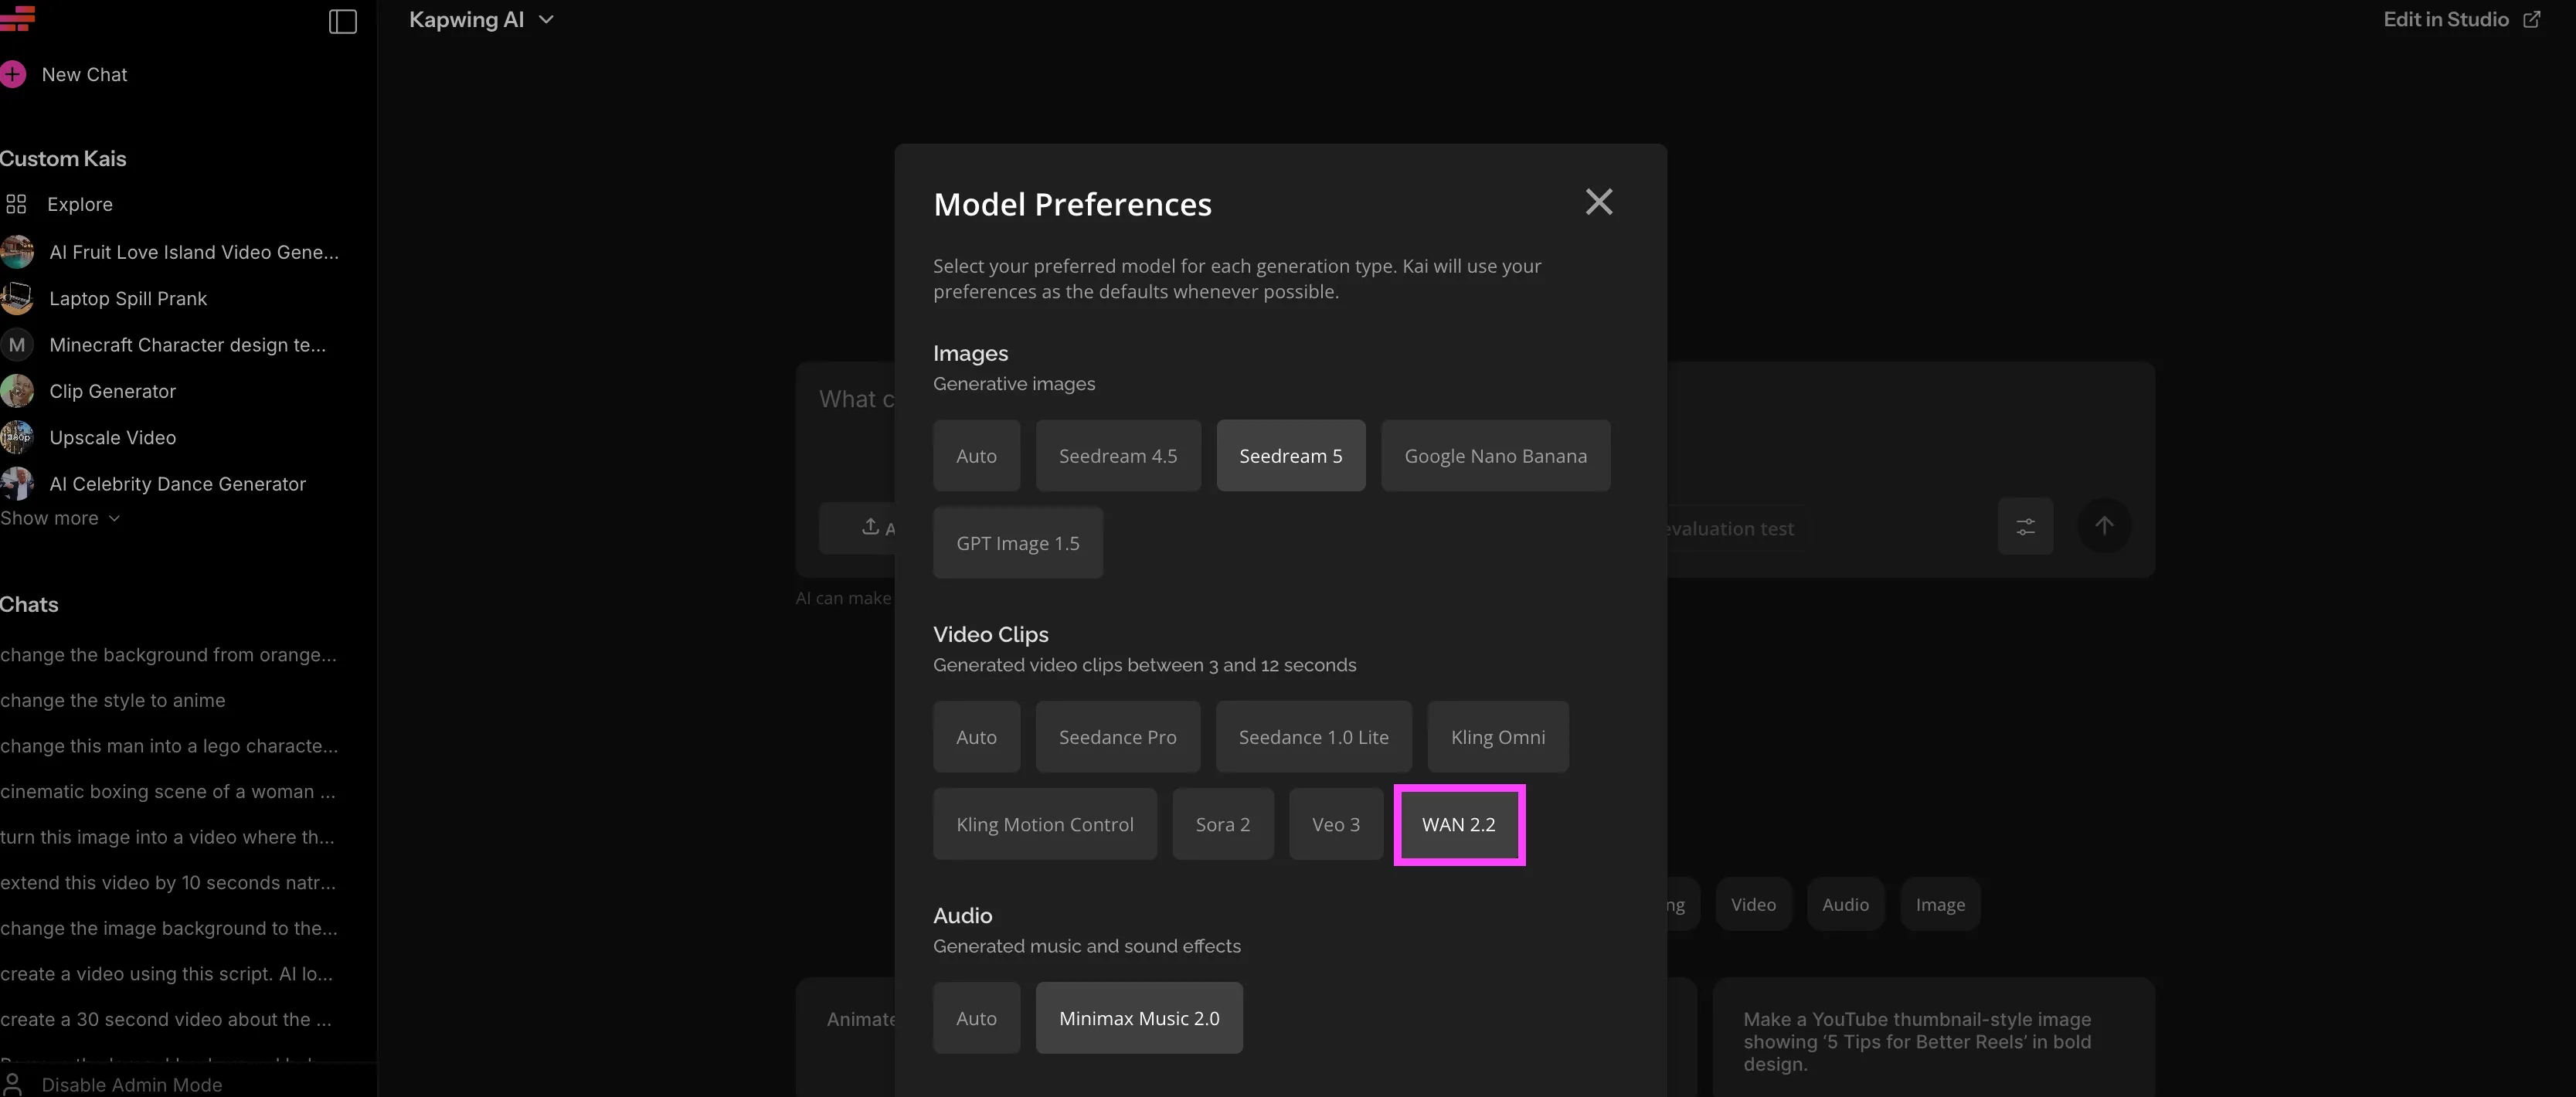Image resolution: width=2576 pixels, height=1097 pixels.
Task: Open Laptop Spill Prank avatar icon
Action: click(17, 298)
